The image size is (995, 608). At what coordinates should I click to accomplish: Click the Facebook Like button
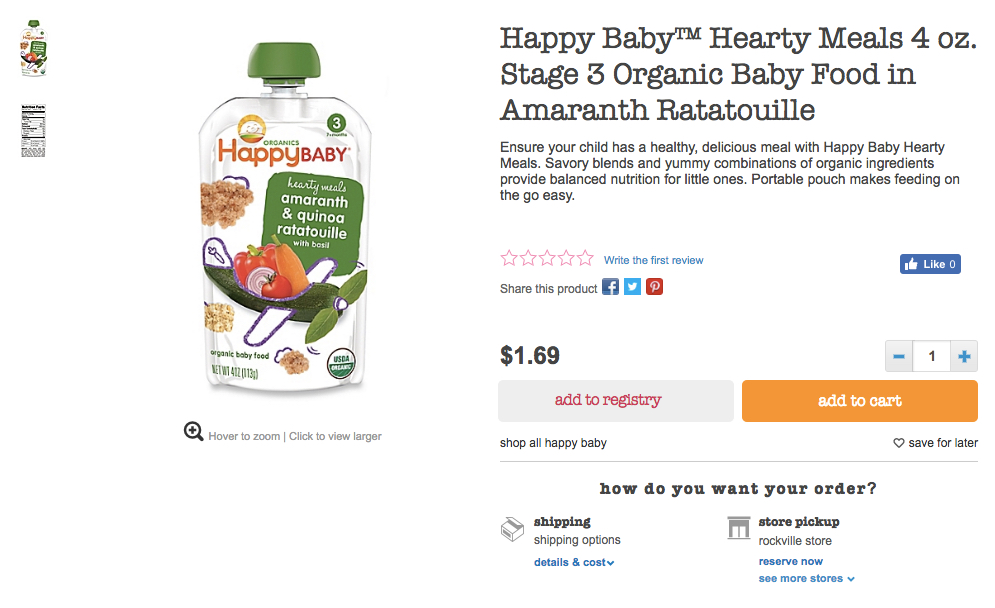coord(930,264)
